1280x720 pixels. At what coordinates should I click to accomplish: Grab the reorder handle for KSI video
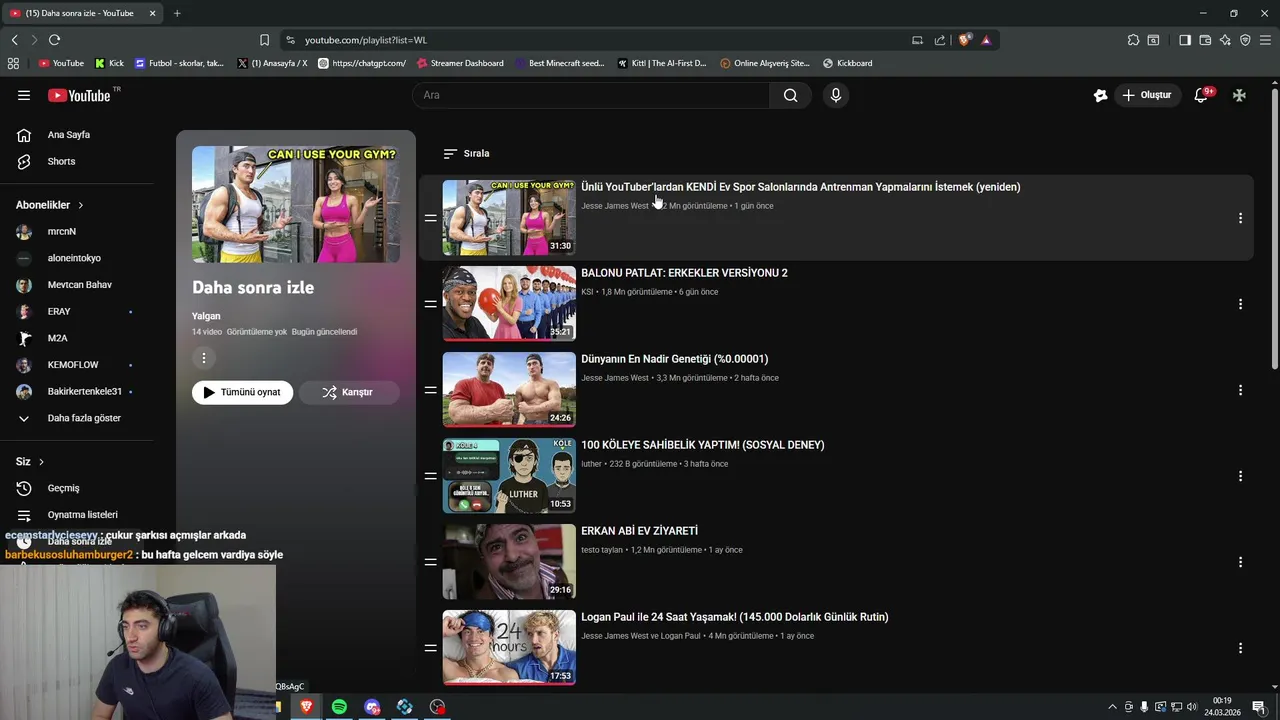pos(430,304)
